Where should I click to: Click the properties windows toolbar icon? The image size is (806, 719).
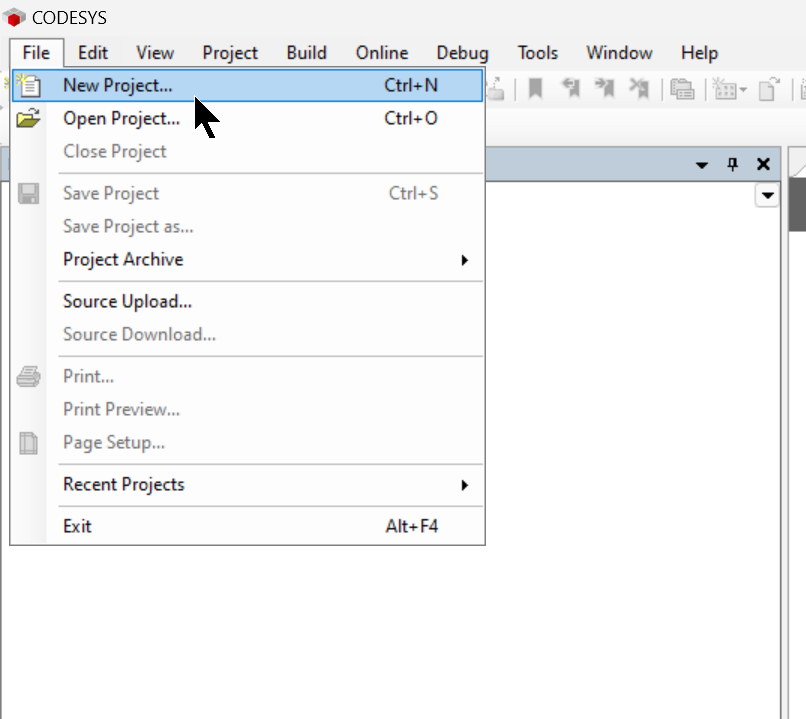(682, 89)
